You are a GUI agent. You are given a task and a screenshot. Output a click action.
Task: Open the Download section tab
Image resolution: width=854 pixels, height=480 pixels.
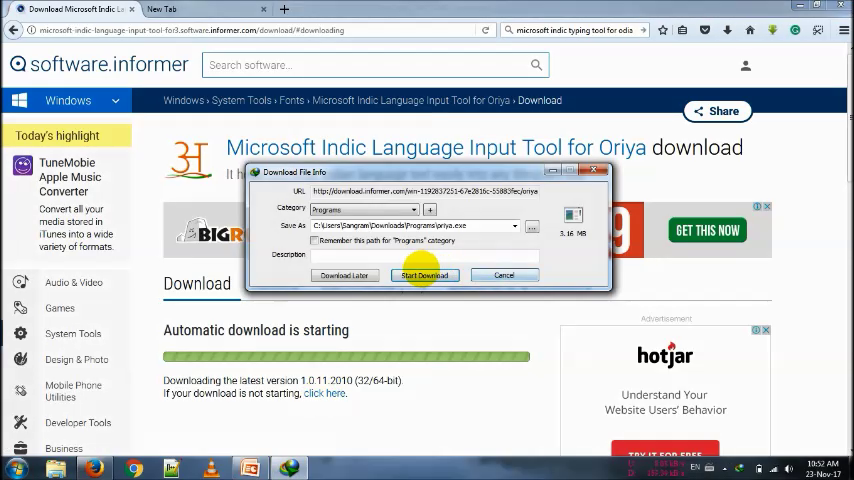pyautogui.click(x=197, y=284)
